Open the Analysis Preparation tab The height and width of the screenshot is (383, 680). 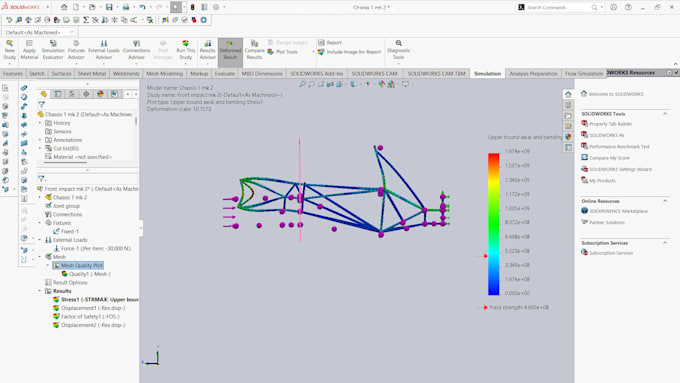[533, 74]
